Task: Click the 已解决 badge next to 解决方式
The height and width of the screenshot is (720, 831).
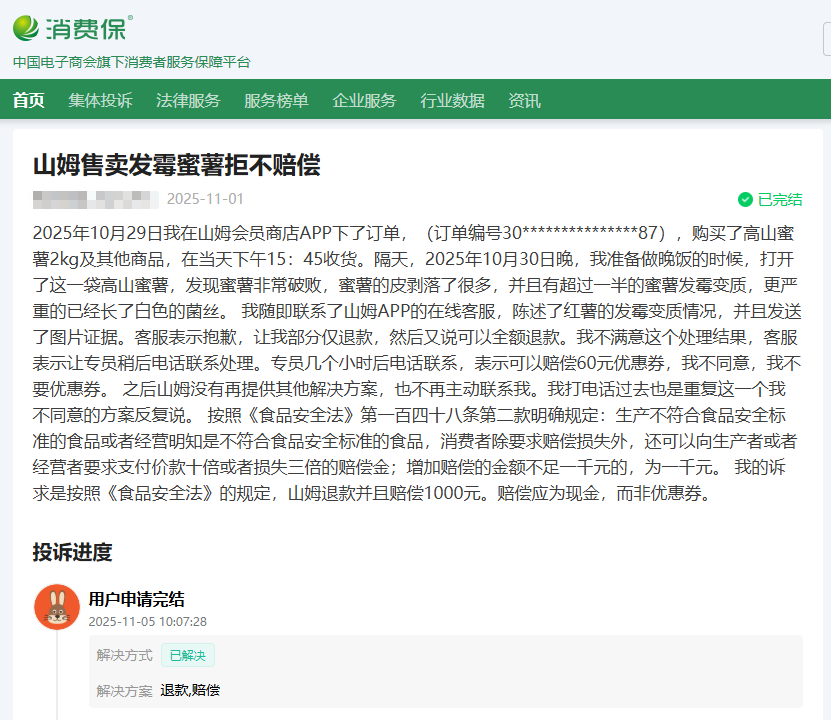Action: pyautogui.click(x=188, y=656)
